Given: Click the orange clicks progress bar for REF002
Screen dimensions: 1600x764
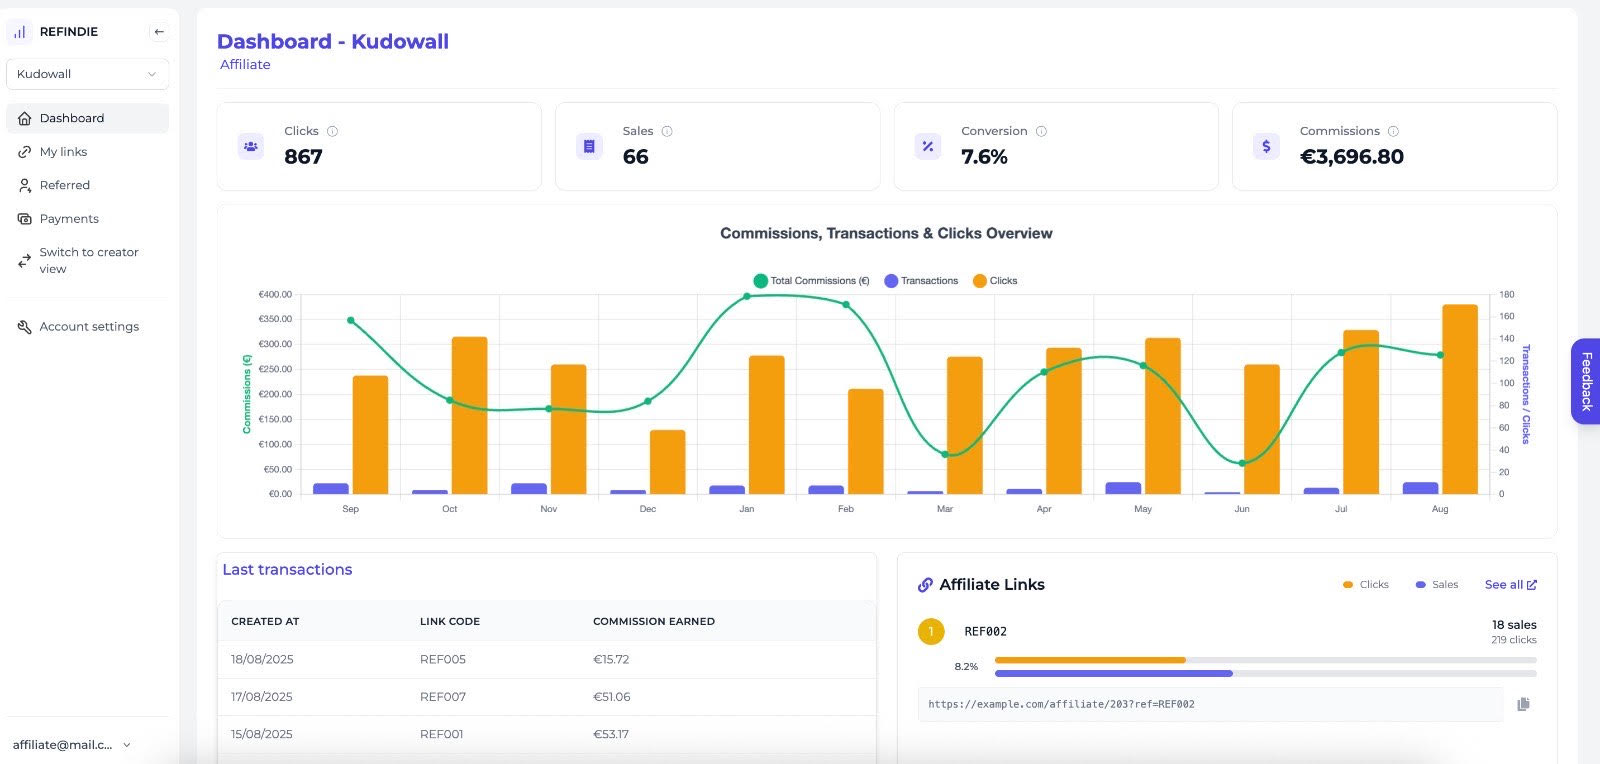Looking at the screenshot, I should 1090,660.
